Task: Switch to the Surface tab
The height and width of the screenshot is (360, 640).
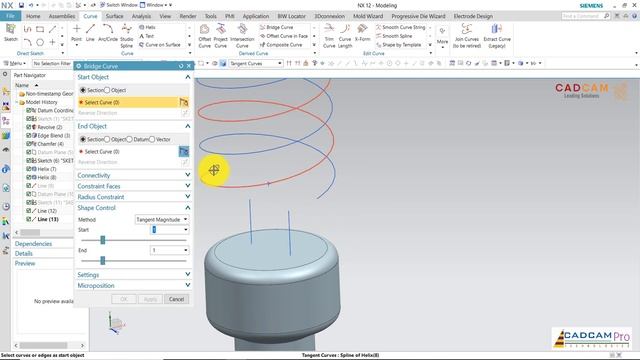Action: click(x=114, y=16)
